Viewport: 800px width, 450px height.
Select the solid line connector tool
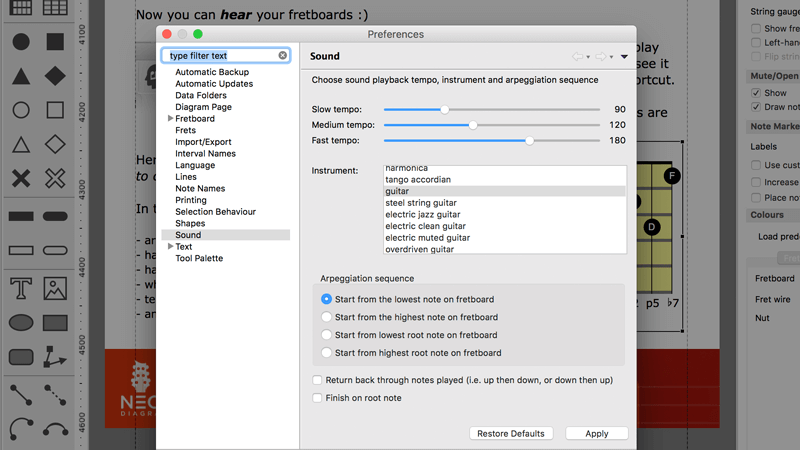coord(21,395)
